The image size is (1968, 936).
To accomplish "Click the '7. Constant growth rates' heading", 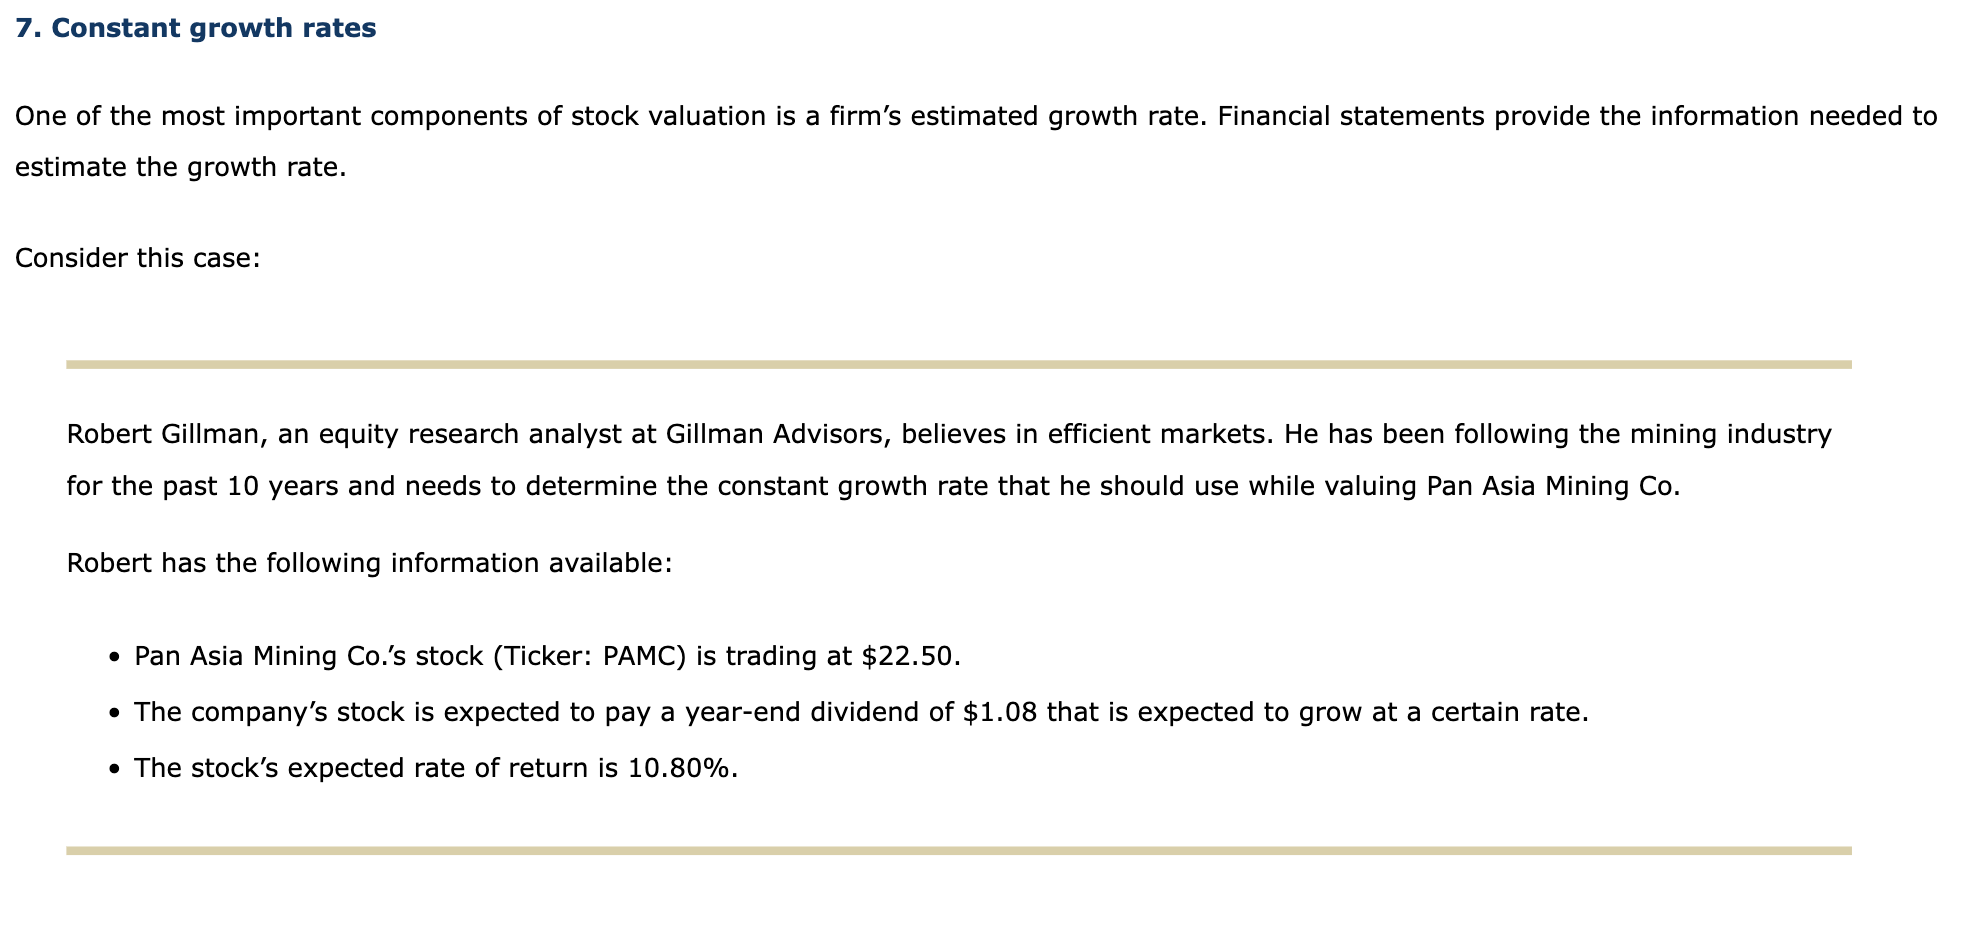I will 196,28.
